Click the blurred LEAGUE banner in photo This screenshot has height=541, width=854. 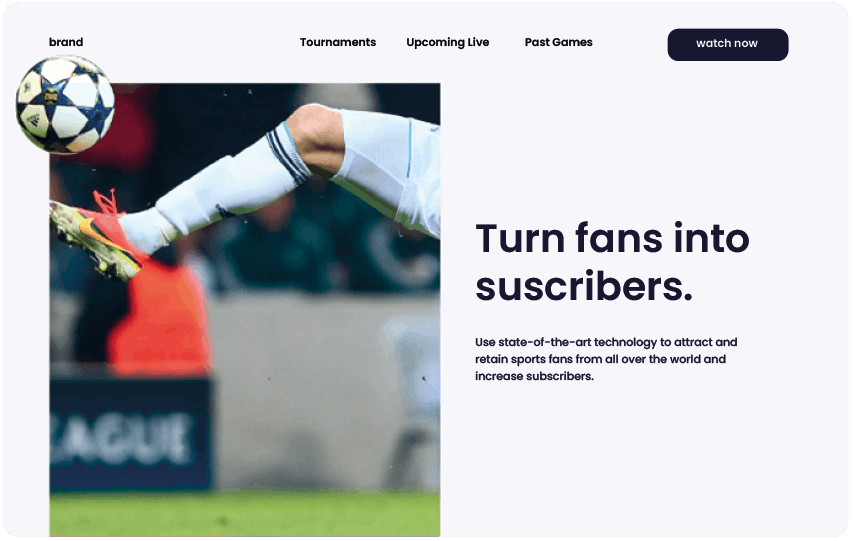[x=130, y=436]
